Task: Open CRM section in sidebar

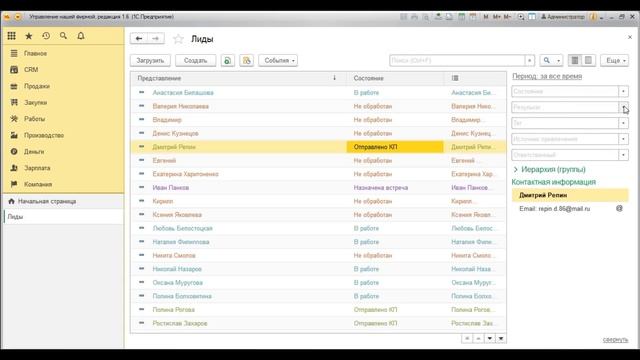Action: pyautogui.click(x=63, y=70)
